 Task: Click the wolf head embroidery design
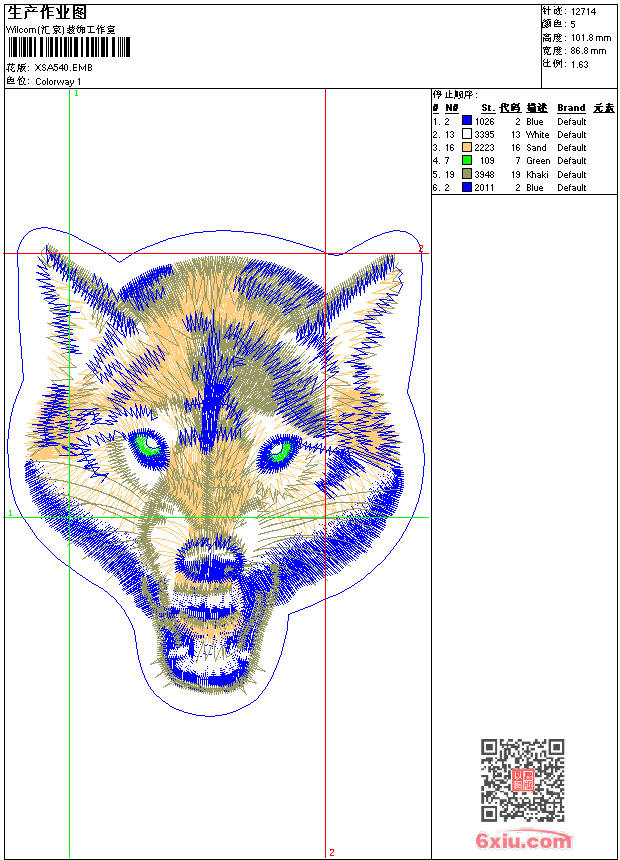pyautogui.click(x=215, y=472)
